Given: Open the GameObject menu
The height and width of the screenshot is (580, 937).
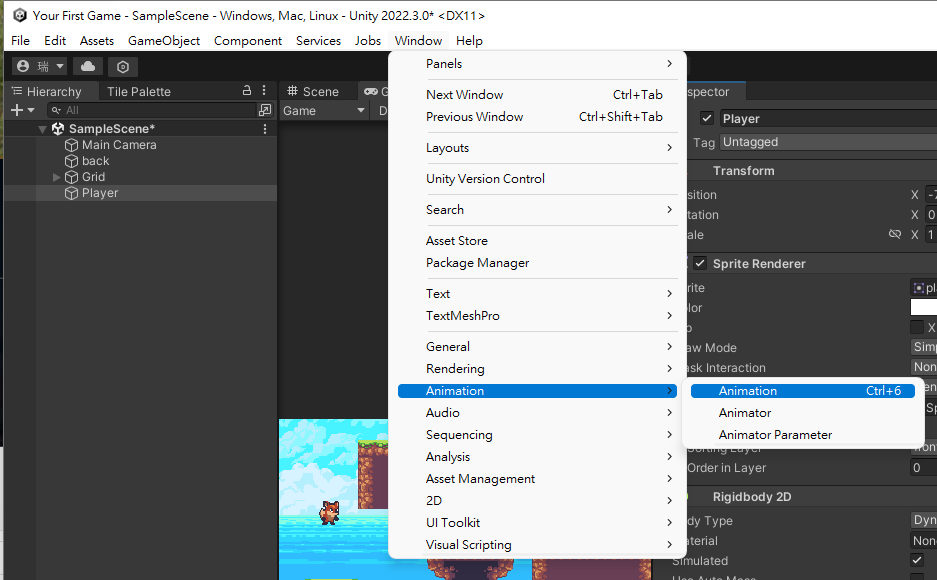Looking at the screenshot, I should click(x=164, y=41).
